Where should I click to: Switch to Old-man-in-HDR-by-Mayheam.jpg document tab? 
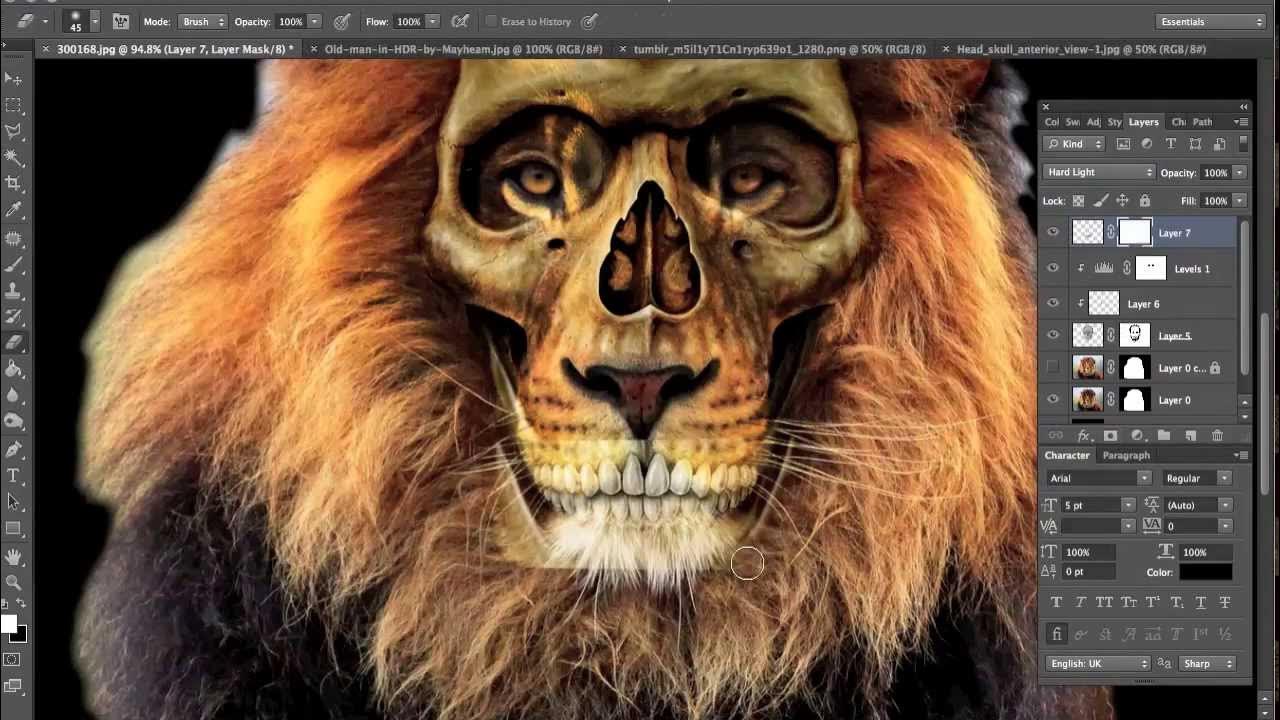click(464, 48)
